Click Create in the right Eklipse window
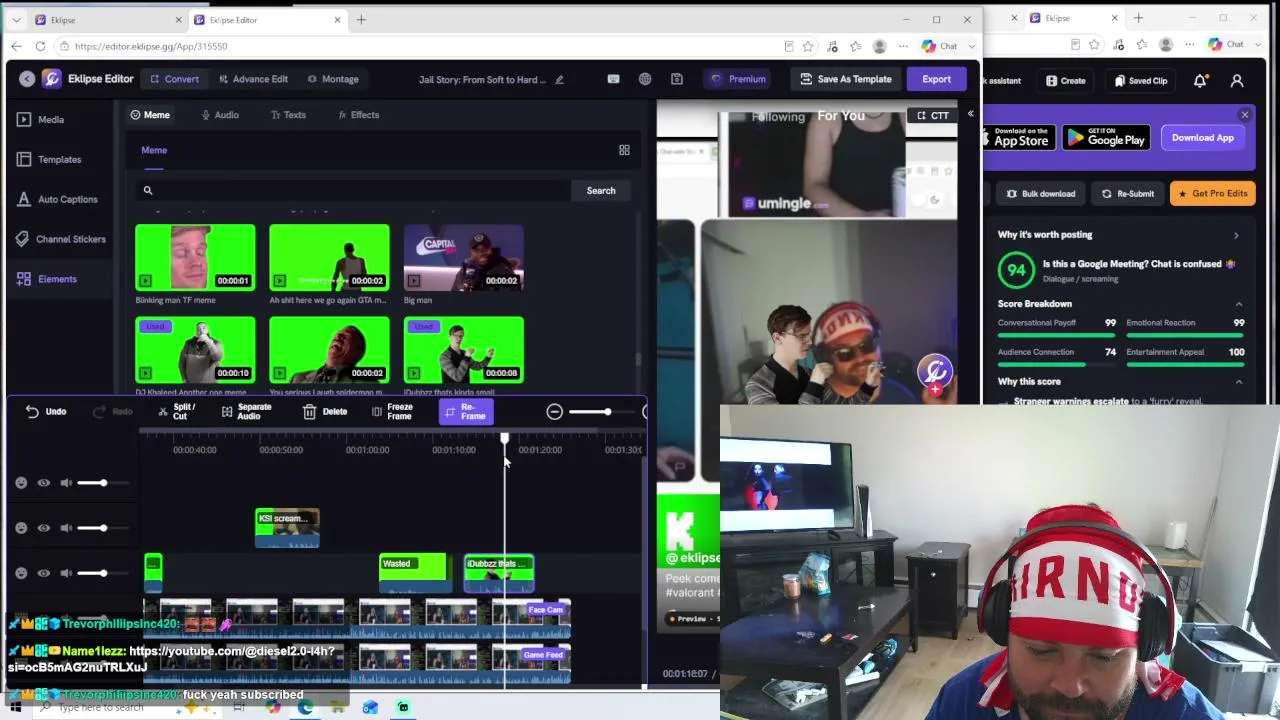Screen dimensions: 1280x720 click(x=1066, y=81)
